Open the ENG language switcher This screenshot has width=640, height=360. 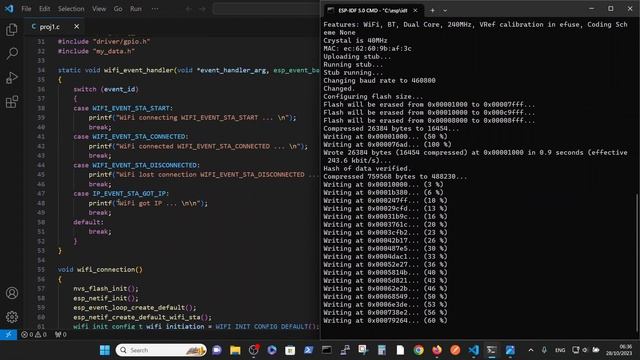pyautogui.click(x=560, y=350)
